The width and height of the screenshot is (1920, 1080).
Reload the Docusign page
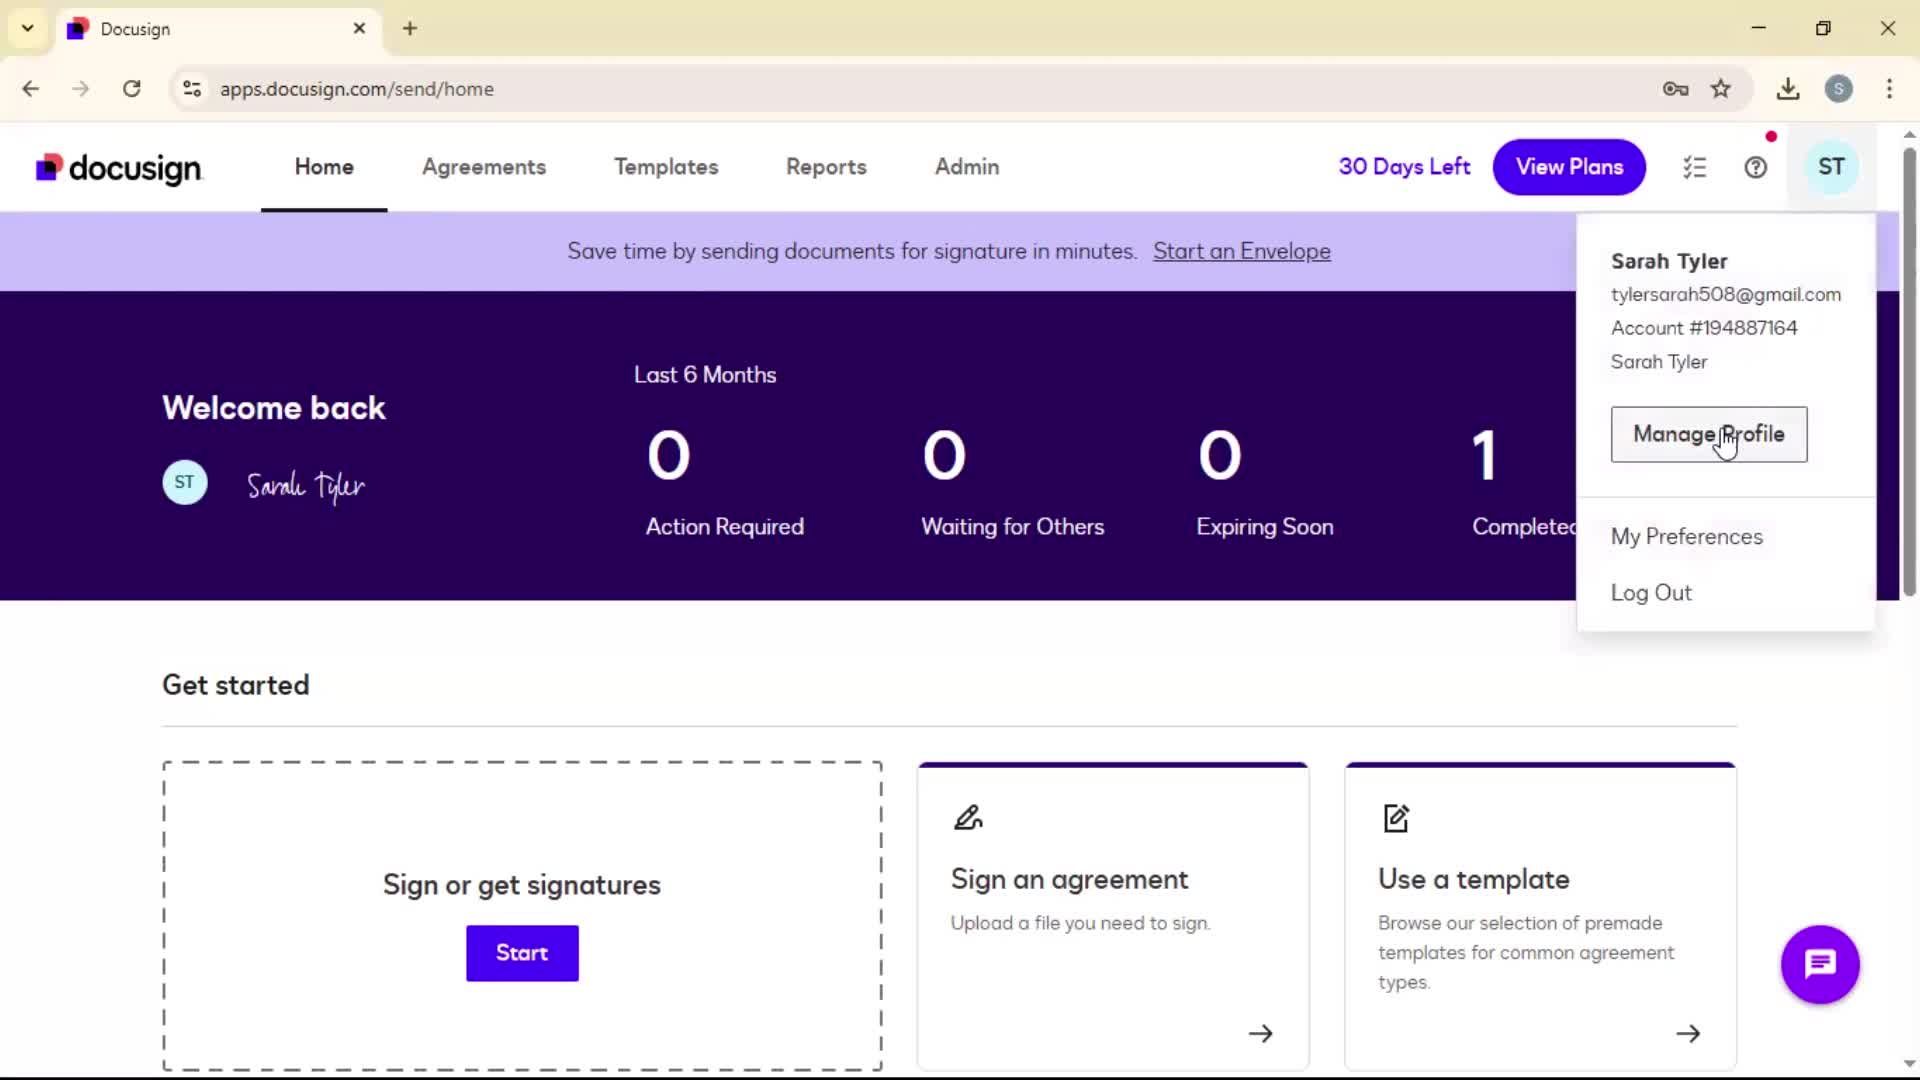click(x=131, y=89)
